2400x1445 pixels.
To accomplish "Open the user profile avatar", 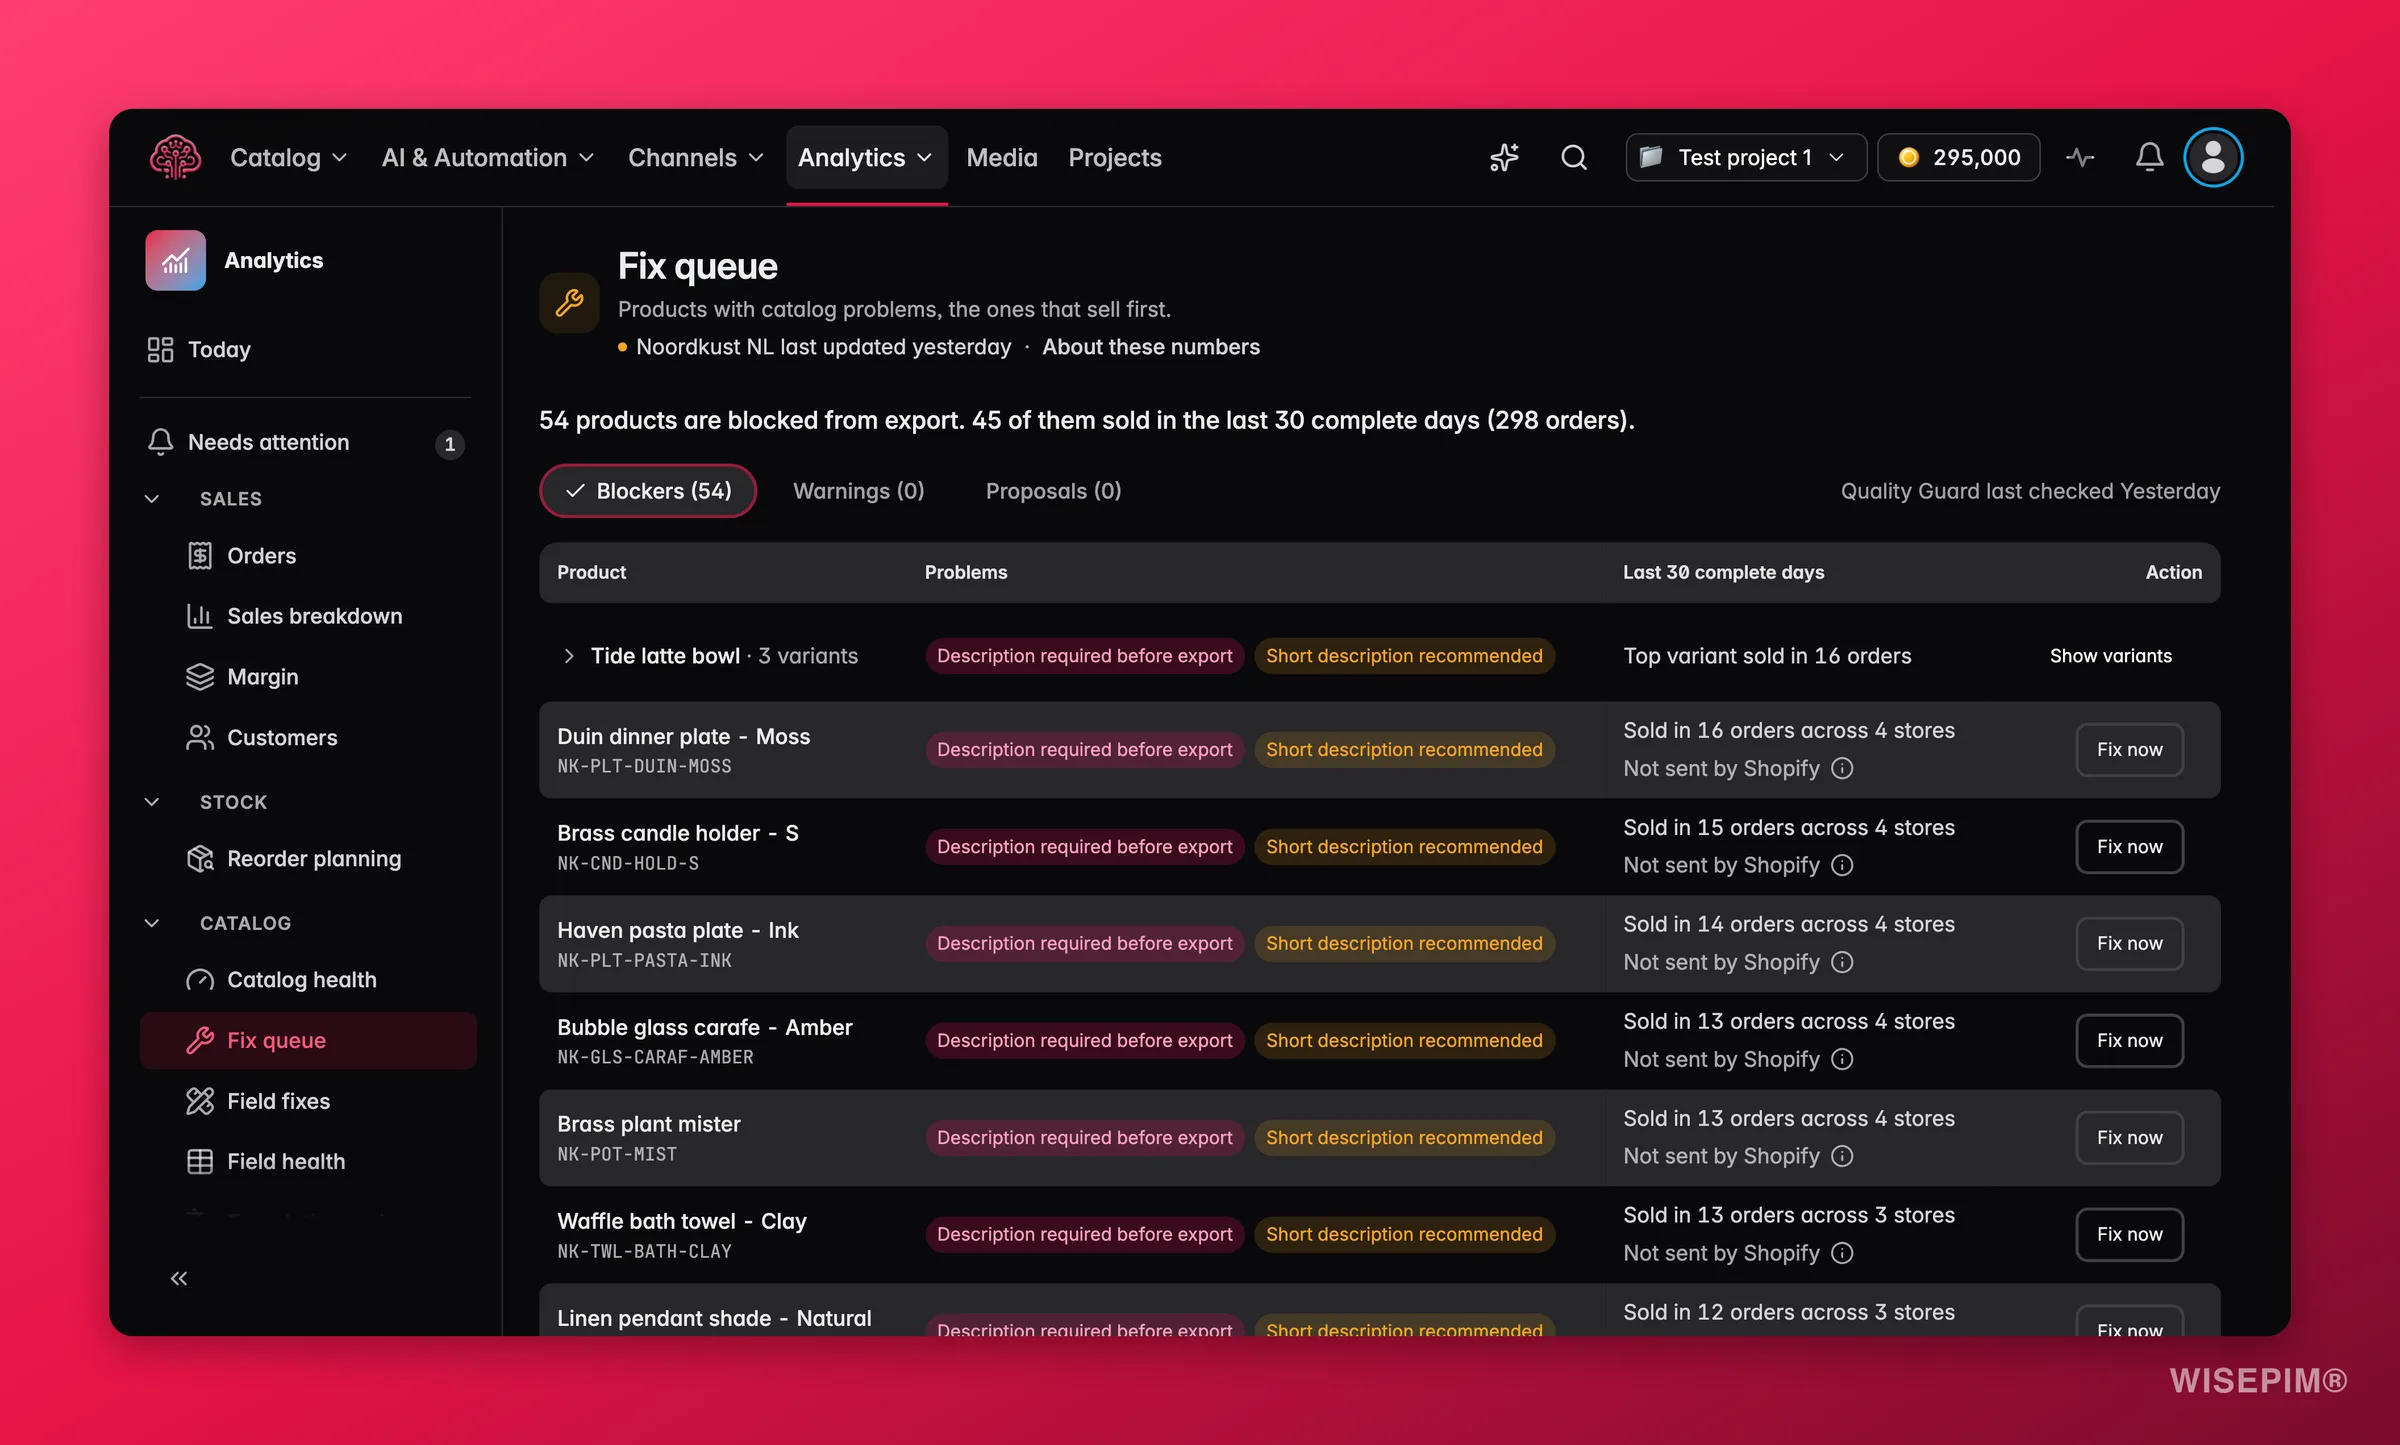I will coord(2213,157).
